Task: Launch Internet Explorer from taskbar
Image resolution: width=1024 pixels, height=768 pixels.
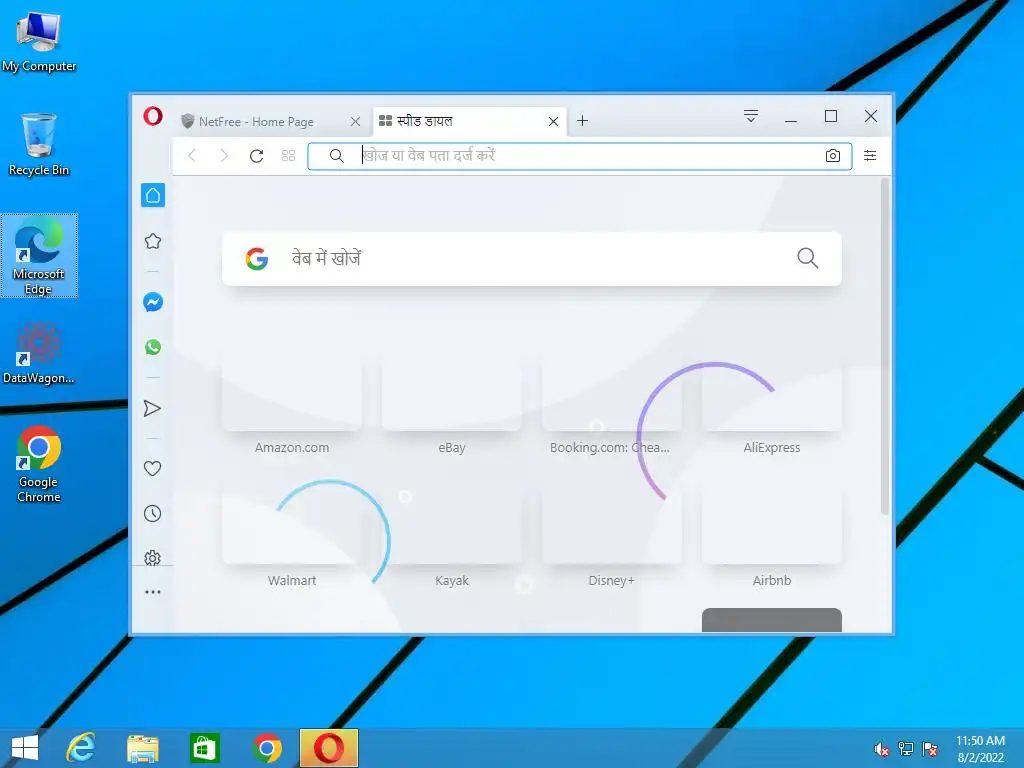Action: (80, 748)
